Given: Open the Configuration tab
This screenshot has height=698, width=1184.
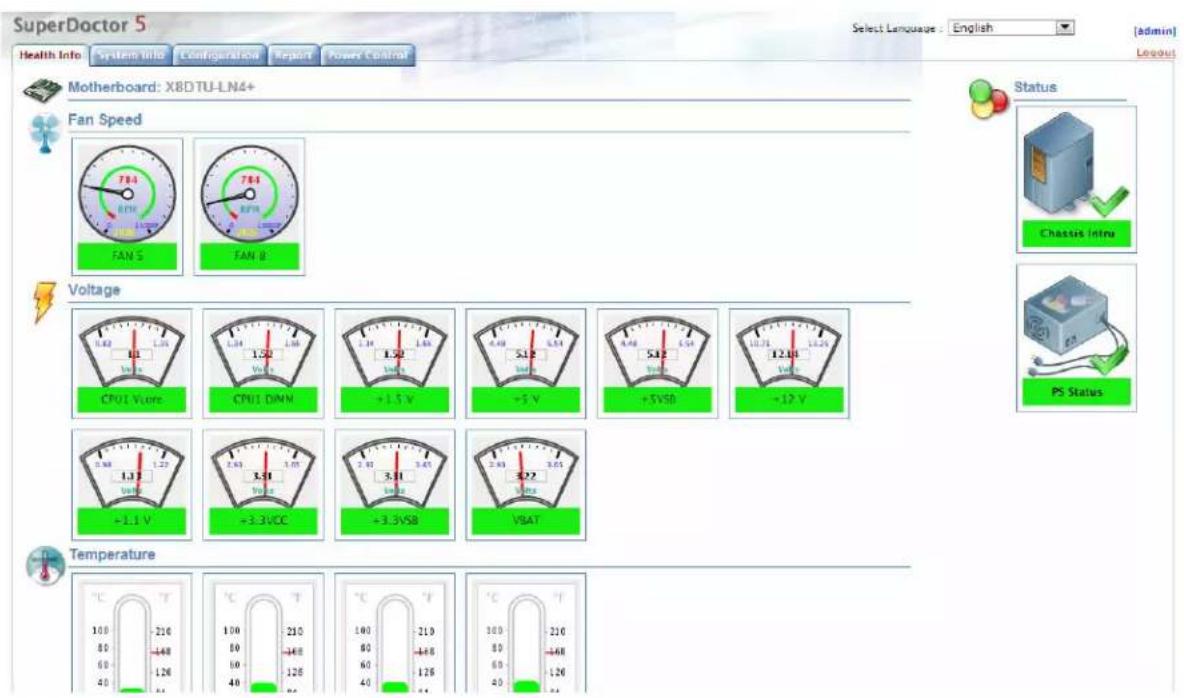Looking at the screenshot, I should pyautogui.click(x=219, y=55).
